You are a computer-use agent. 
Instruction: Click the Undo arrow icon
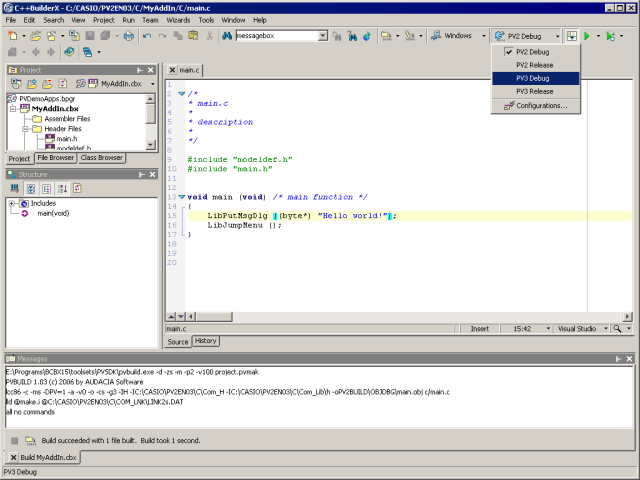pos(147,36)
